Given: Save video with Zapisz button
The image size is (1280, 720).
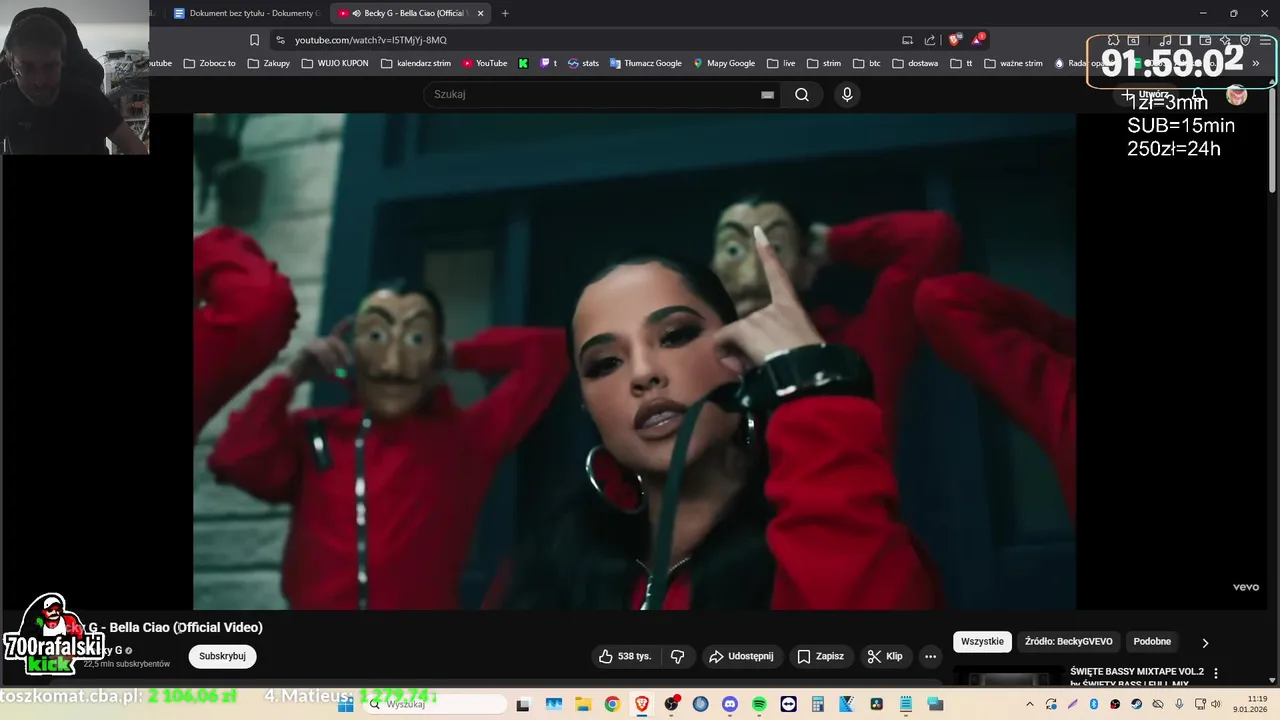Looking at the screenshot, I should [820, 656].
